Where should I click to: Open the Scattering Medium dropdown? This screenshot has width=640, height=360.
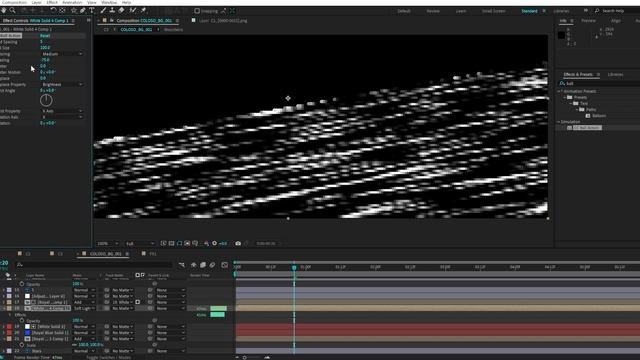(62, 54)
